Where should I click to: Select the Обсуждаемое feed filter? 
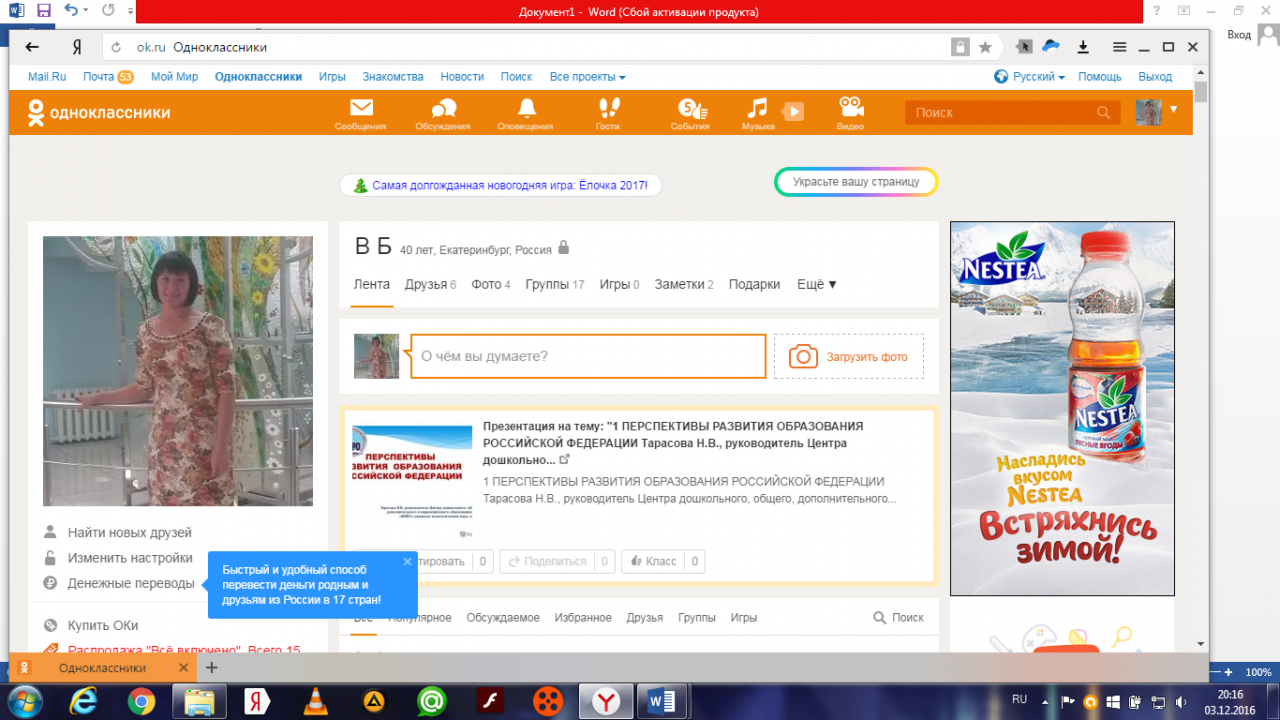coord(503,618)
